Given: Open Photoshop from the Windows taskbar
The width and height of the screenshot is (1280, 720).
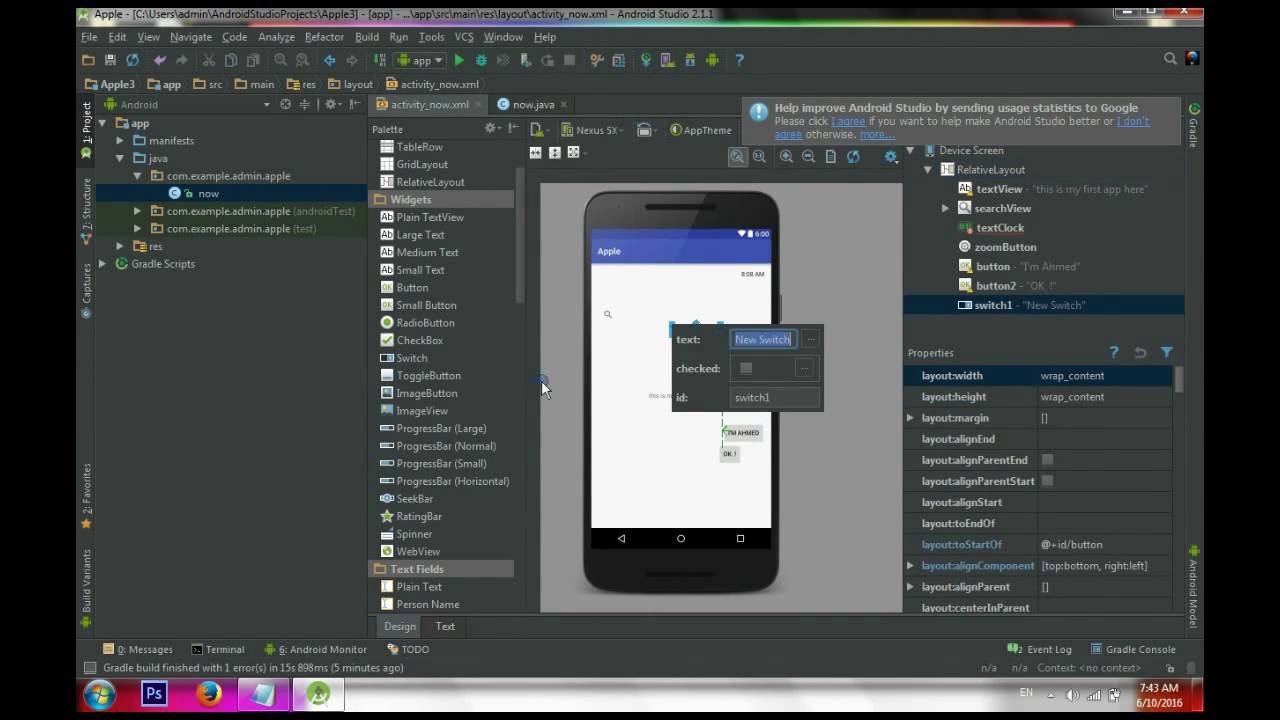Looking at the screenshot, I should pyautogui.click(x=154, y=693).
